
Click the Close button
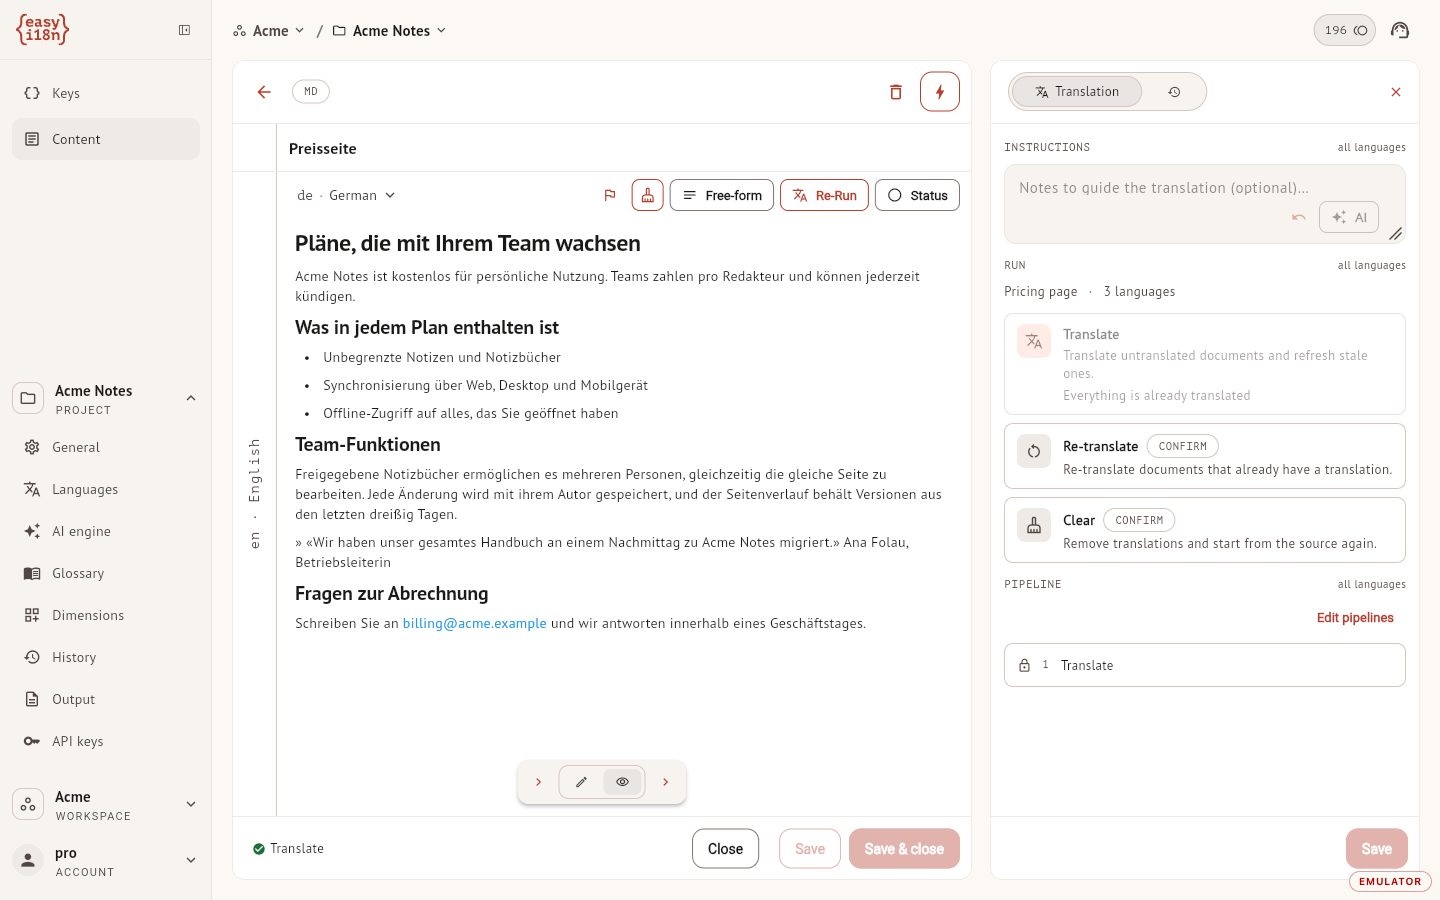pyautogui.click(x=725, y=849)
